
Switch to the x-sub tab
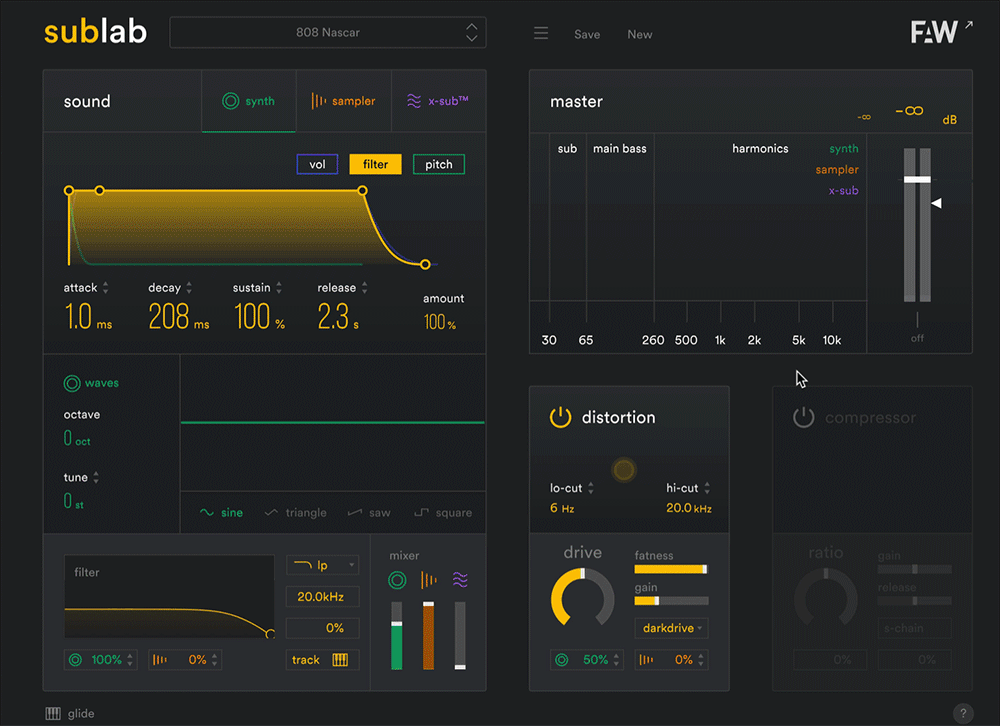(438, 101)
